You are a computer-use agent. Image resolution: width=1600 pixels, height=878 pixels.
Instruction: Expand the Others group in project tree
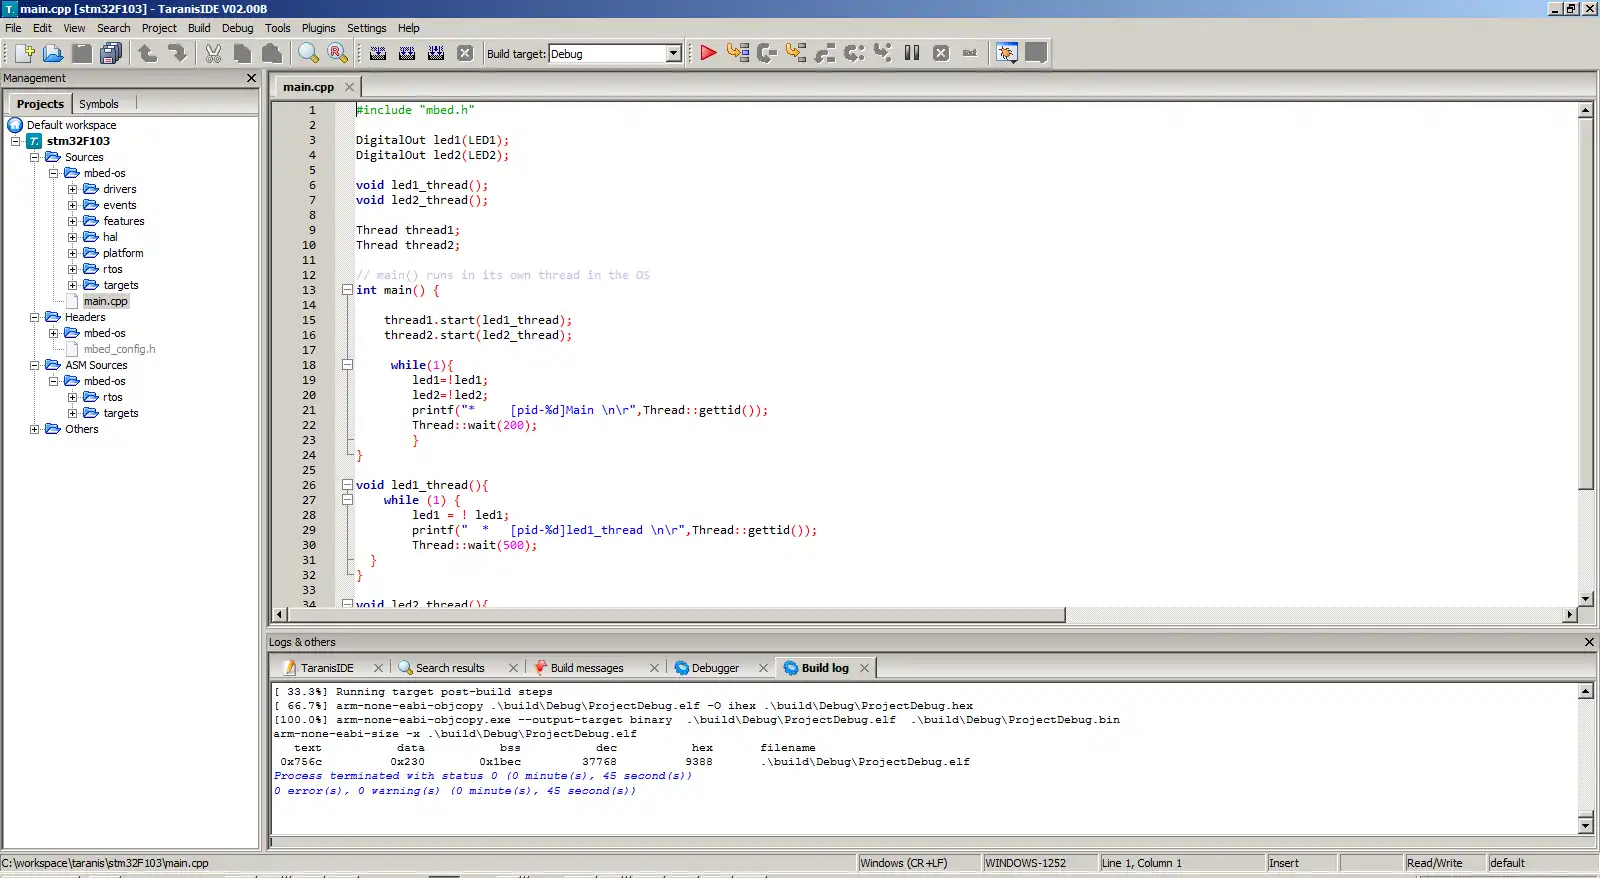click(34, 429)
